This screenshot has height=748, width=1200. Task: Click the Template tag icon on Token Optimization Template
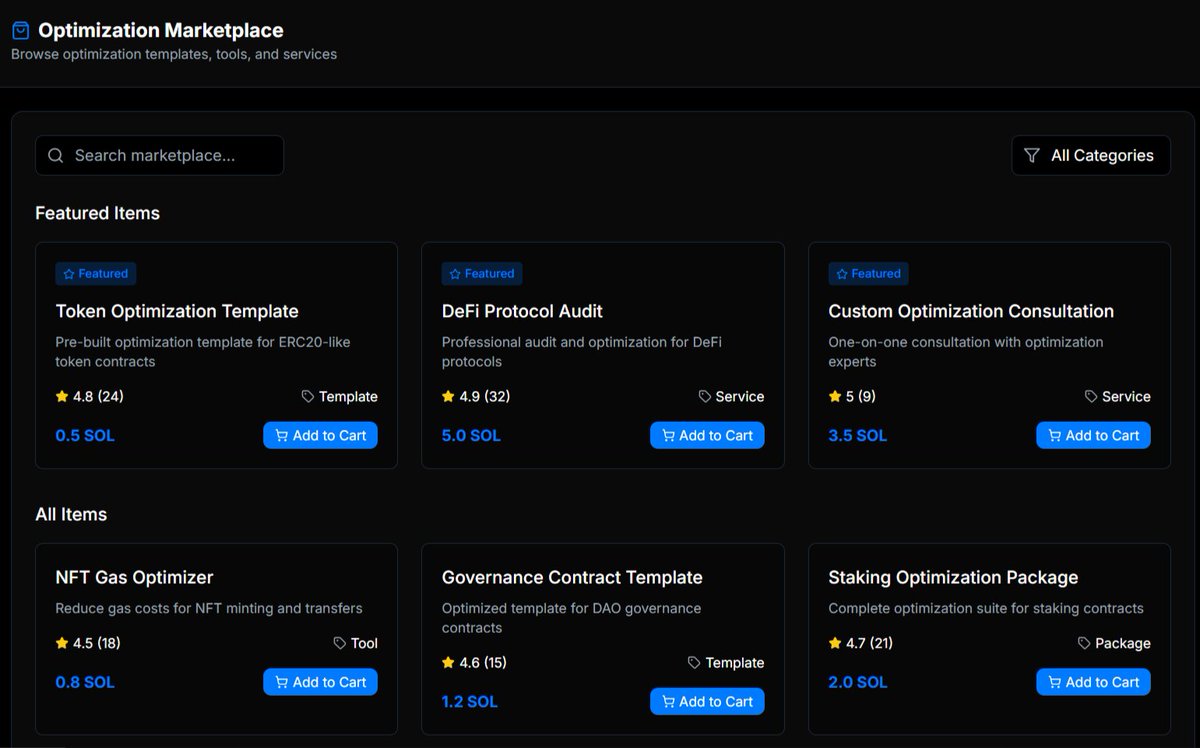click(x=308, y=397)
